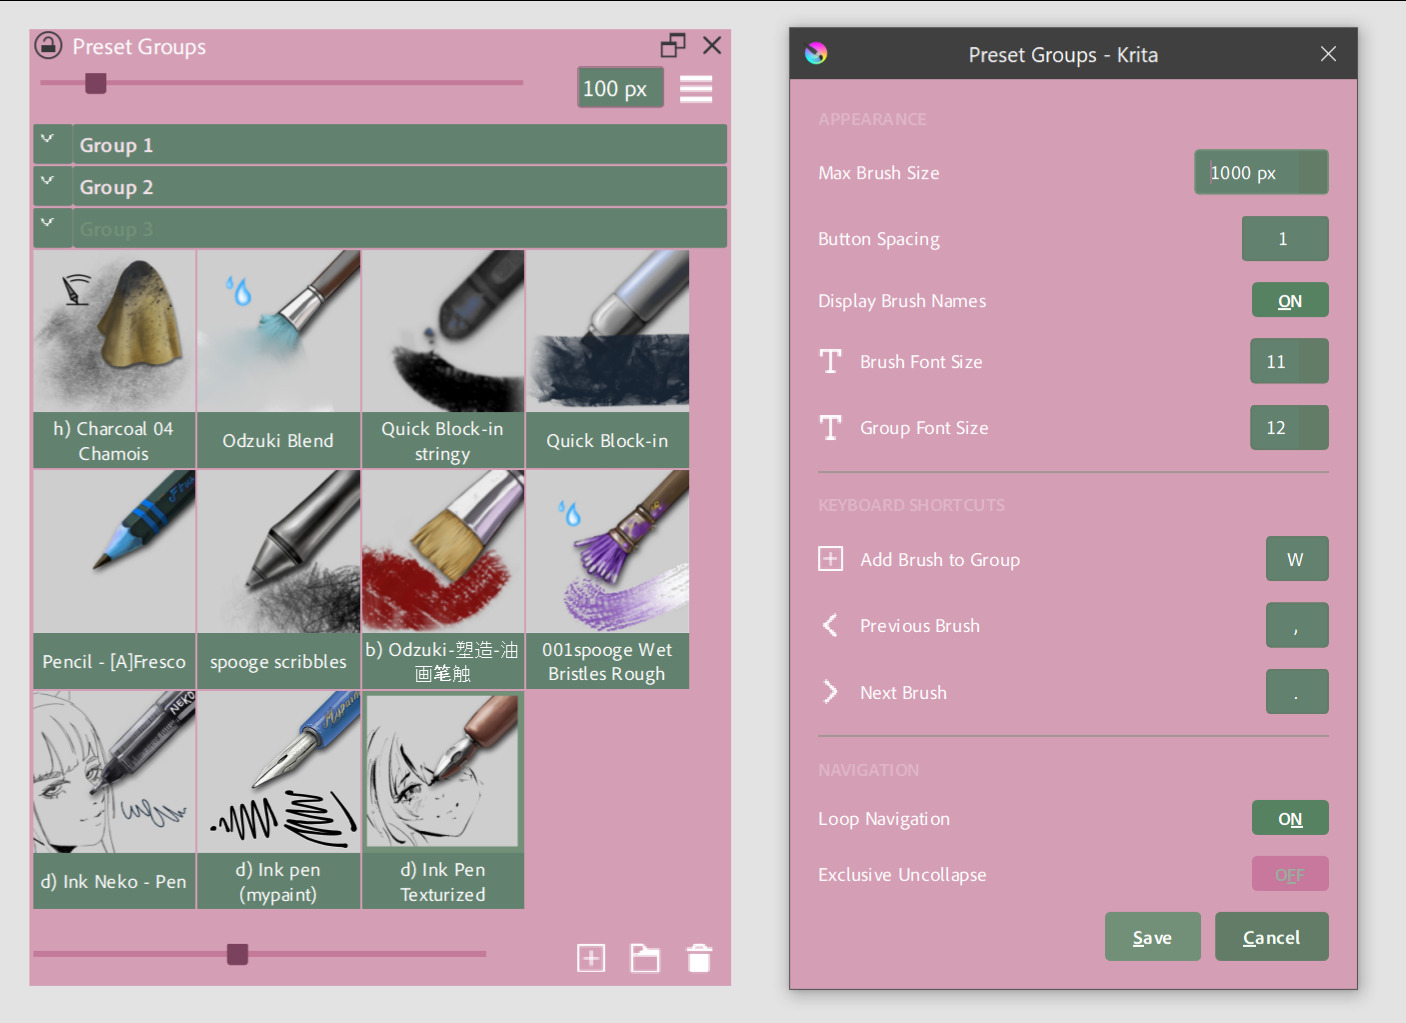Cancel the settings dialog
This screenshot has height=1023, width=1406.
pyautogui.click(x=1271, y=937)
